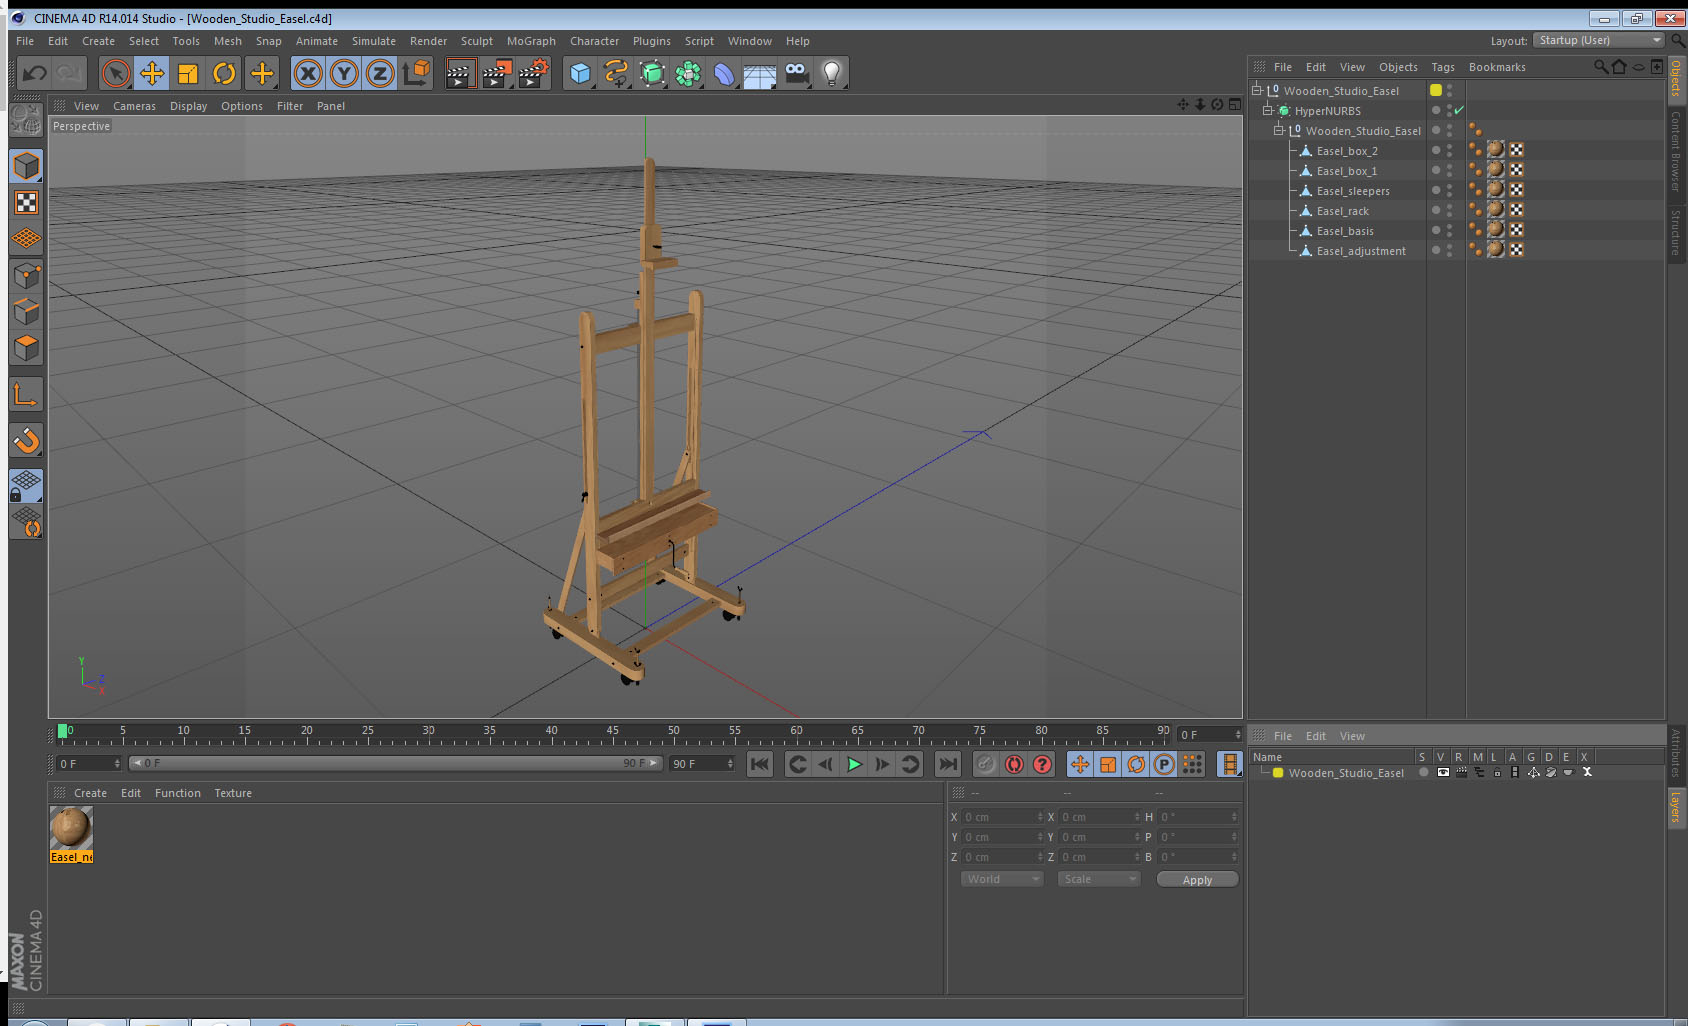1688x1026 pixels.
Task: Open the deformer objects icon
Action: click(724, 73)
